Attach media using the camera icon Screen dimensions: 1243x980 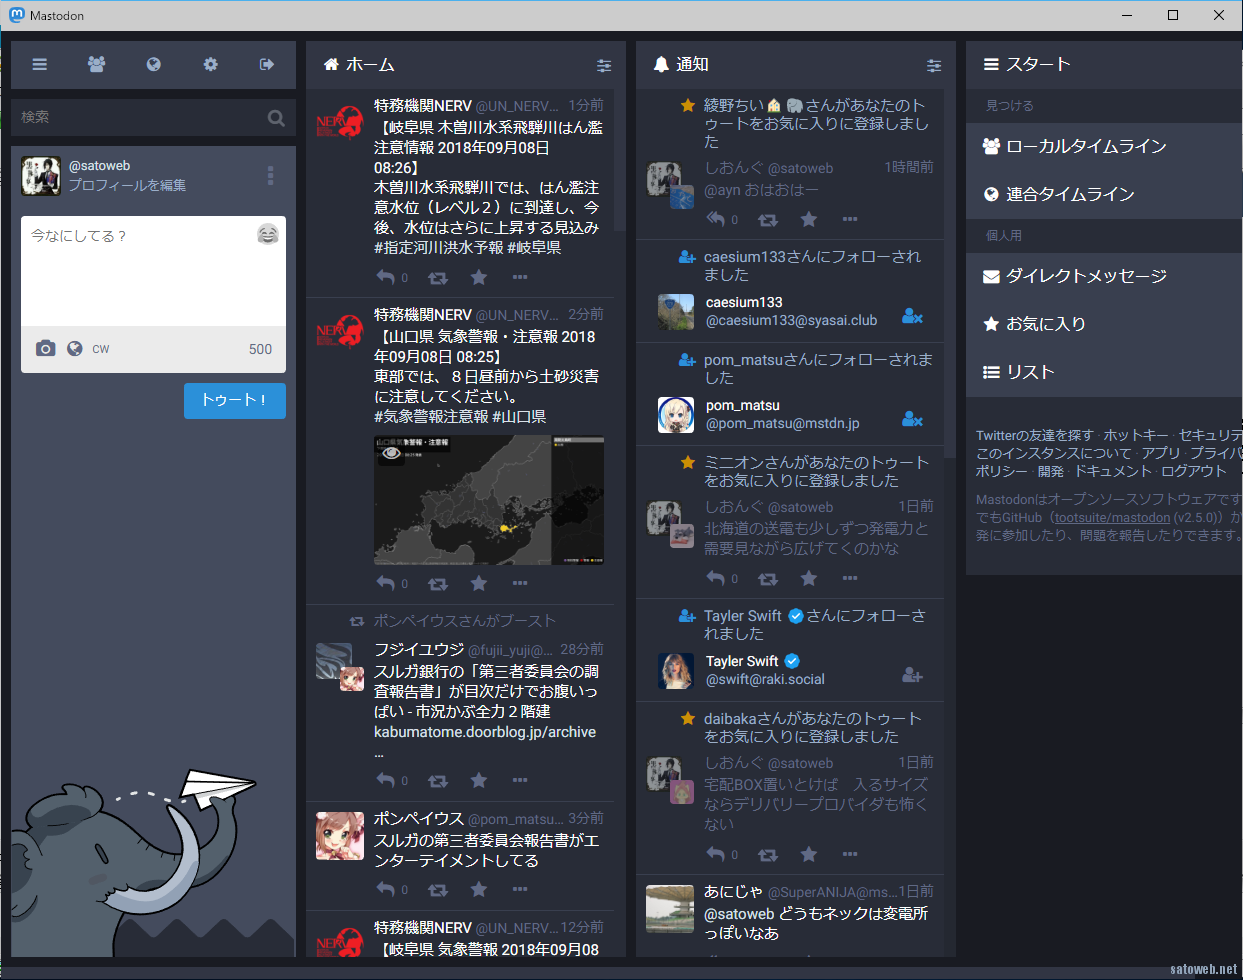(45, 348)
